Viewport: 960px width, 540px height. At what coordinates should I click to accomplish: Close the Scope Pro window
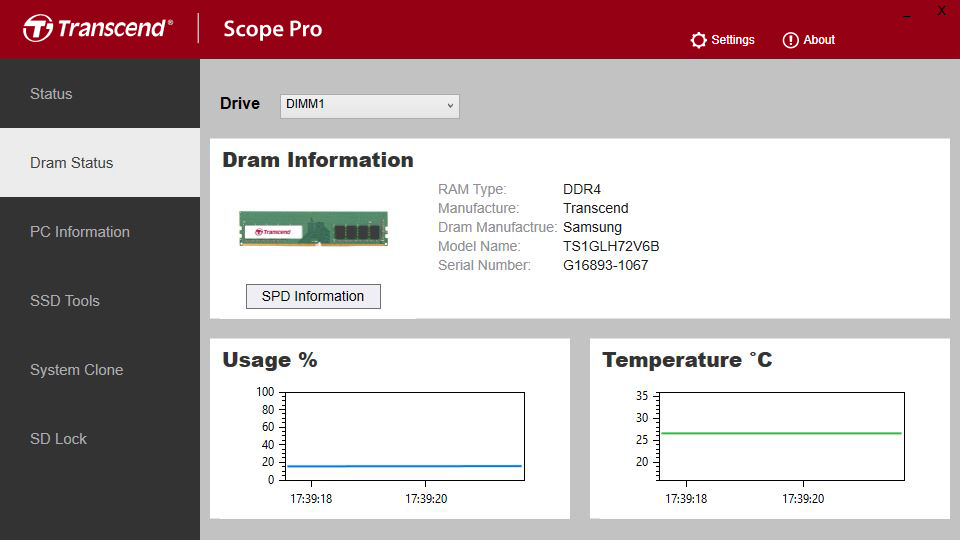942,11
